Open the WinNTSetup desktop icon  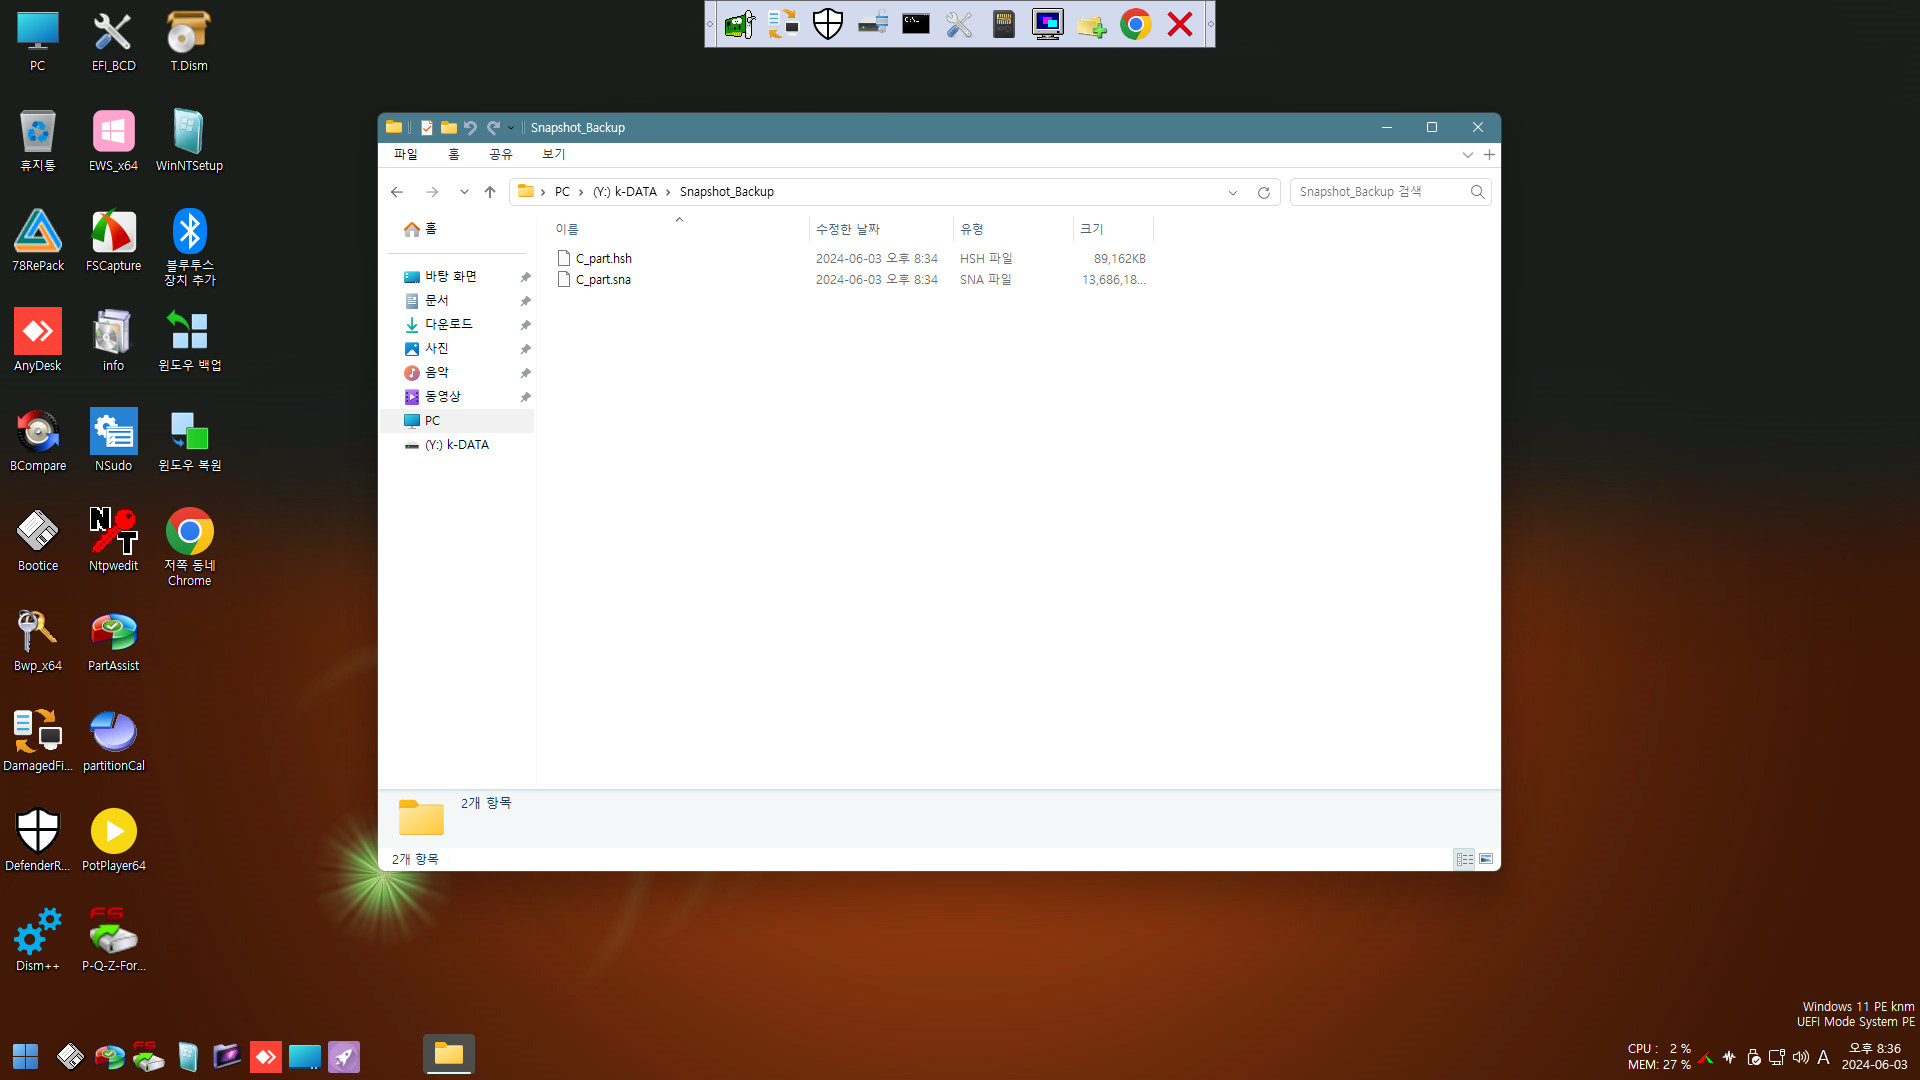pos(189,141)
